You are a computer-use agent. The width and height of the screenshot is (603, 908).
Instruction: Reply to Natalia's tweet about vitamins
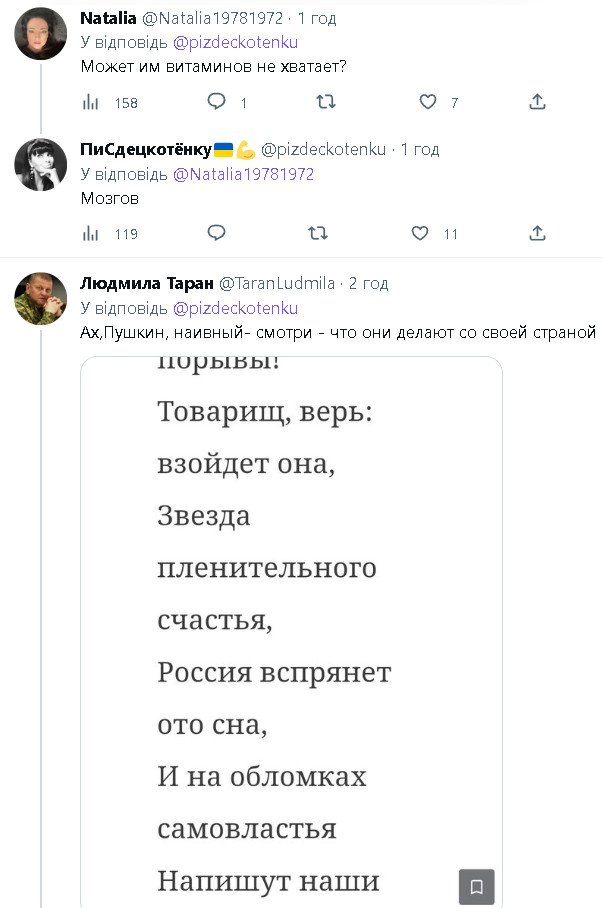[x=216, y=102]
